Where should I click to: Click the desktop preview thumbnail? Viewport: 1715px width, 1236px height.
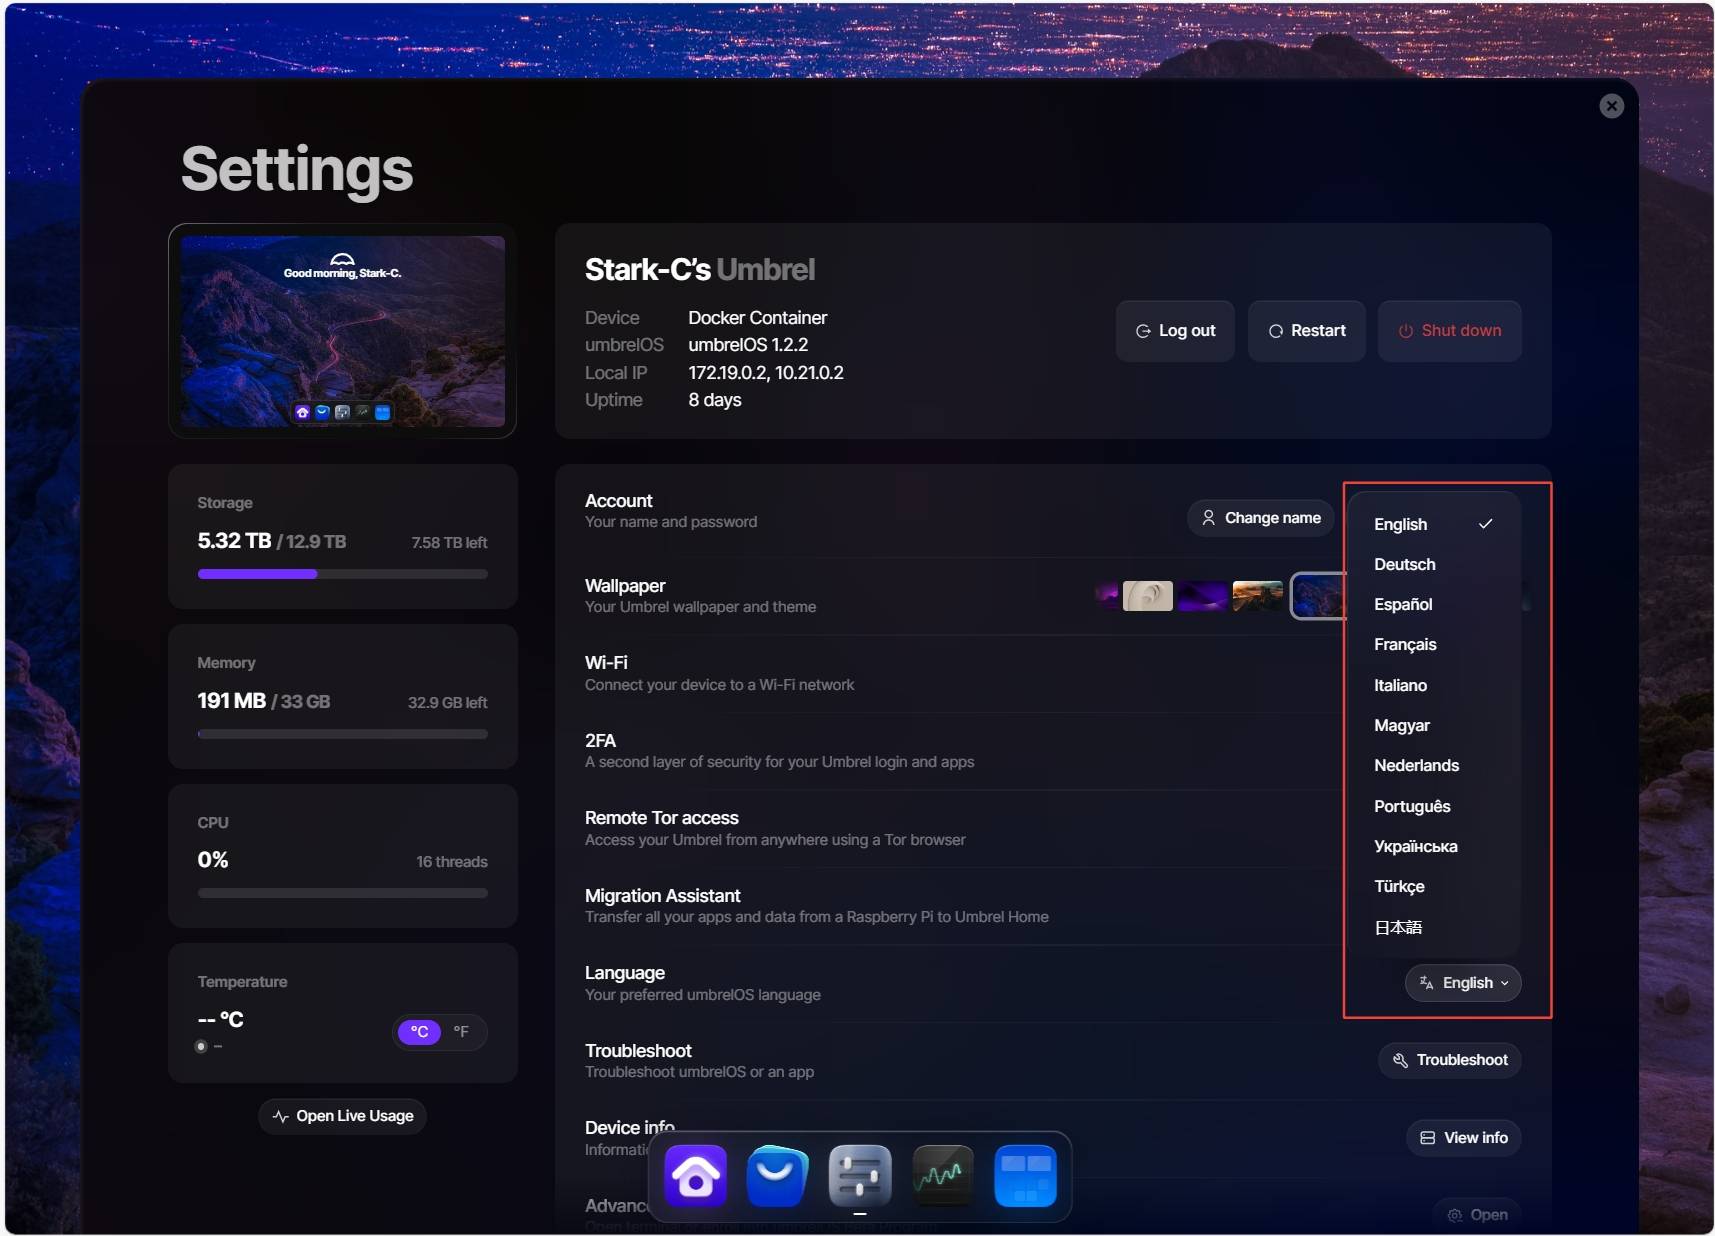point(343,331)
